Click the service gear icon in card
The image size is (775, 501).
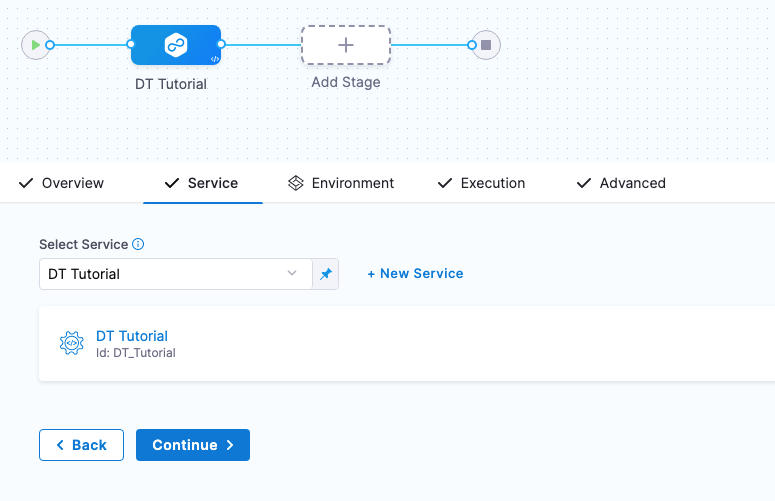coord(71,344)
